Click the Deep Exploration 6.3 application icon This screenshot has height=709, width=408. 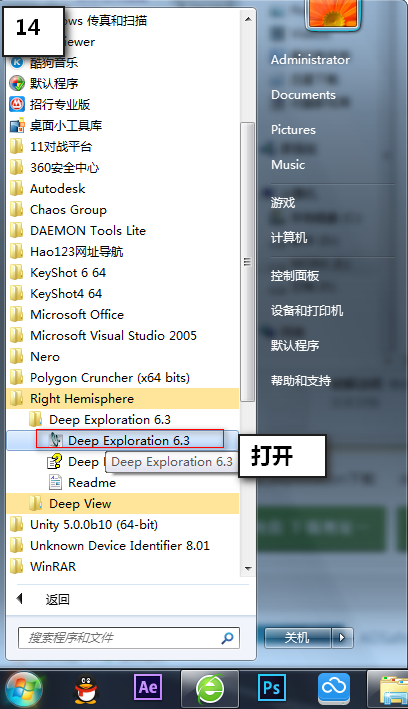55,440
